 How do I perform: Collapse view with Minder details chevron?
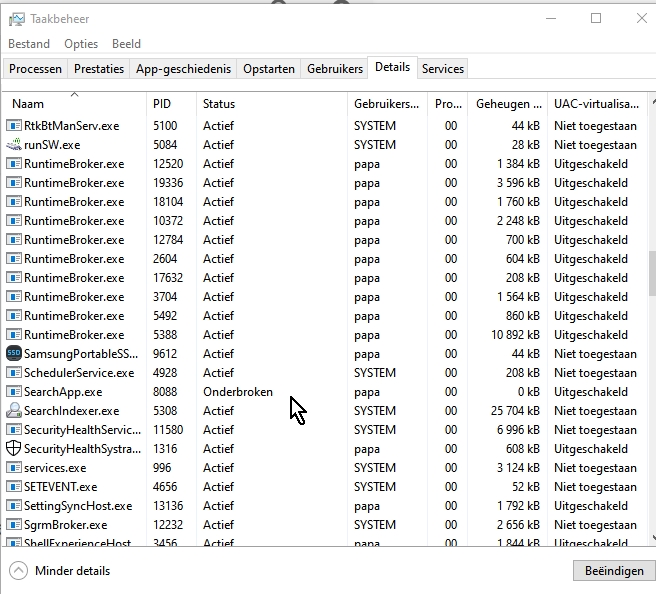click(x=19, y=571)
